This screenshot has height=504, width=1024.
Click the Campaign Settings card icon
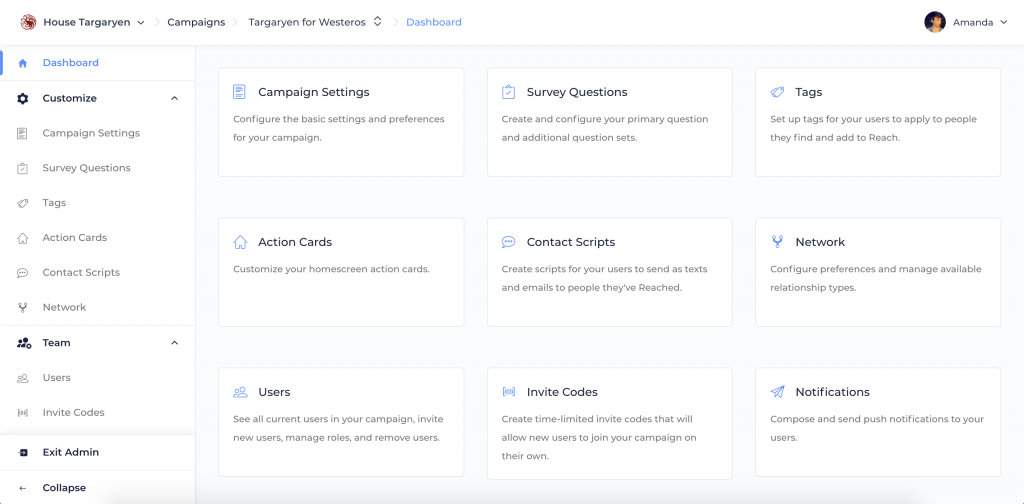240,92
